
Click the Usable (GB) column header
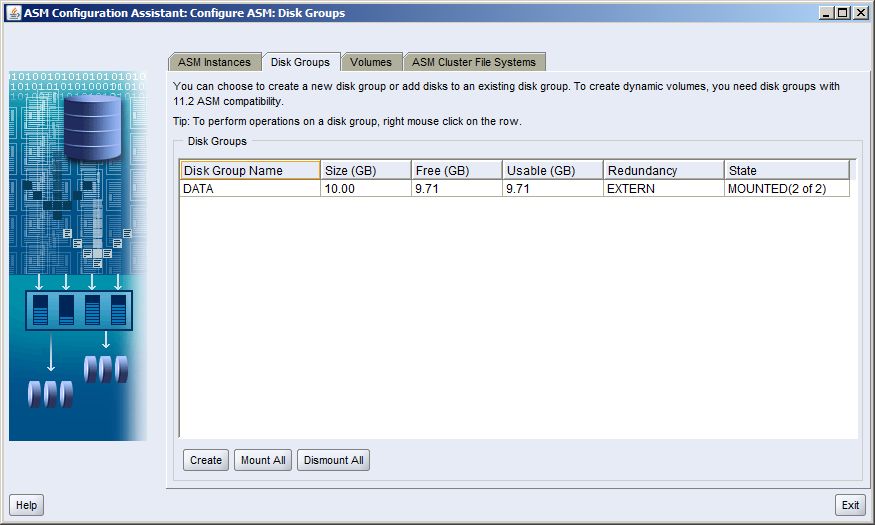(553, 170)
